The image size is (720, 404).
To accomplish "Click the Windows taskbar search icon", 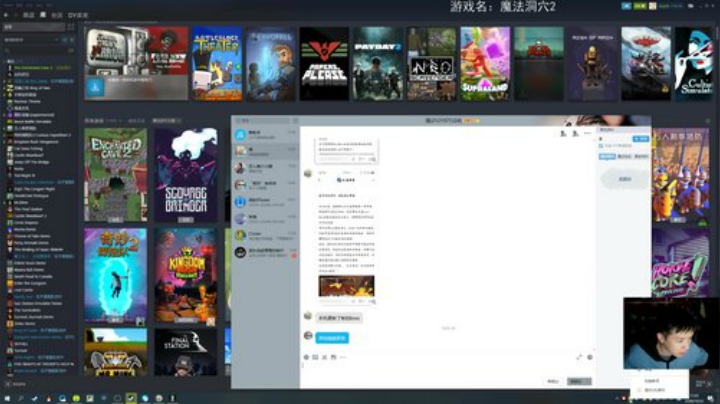I will point(21,398).
